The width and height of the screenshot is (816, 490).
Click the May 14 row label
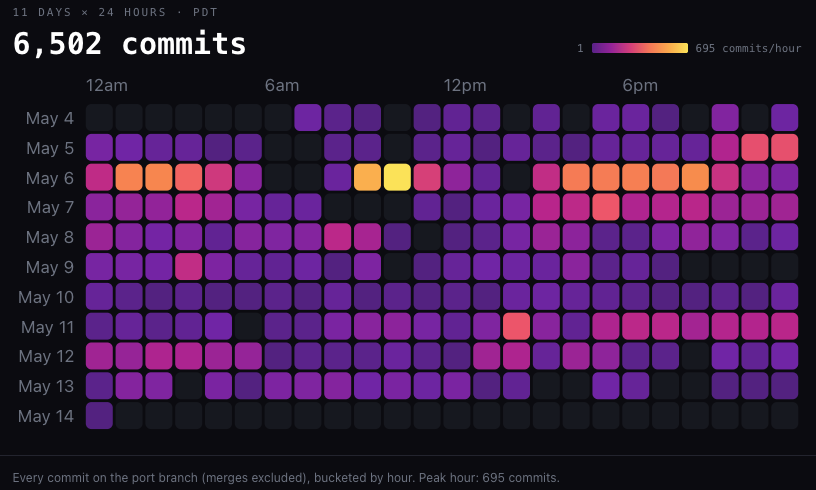pyautogui.click(x=46, y=416)
